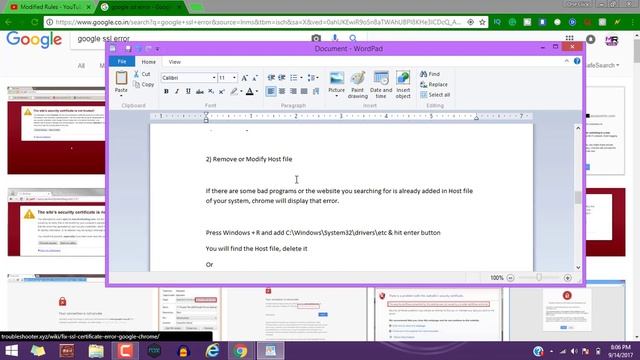Open the line spacing dropdown

313,78
